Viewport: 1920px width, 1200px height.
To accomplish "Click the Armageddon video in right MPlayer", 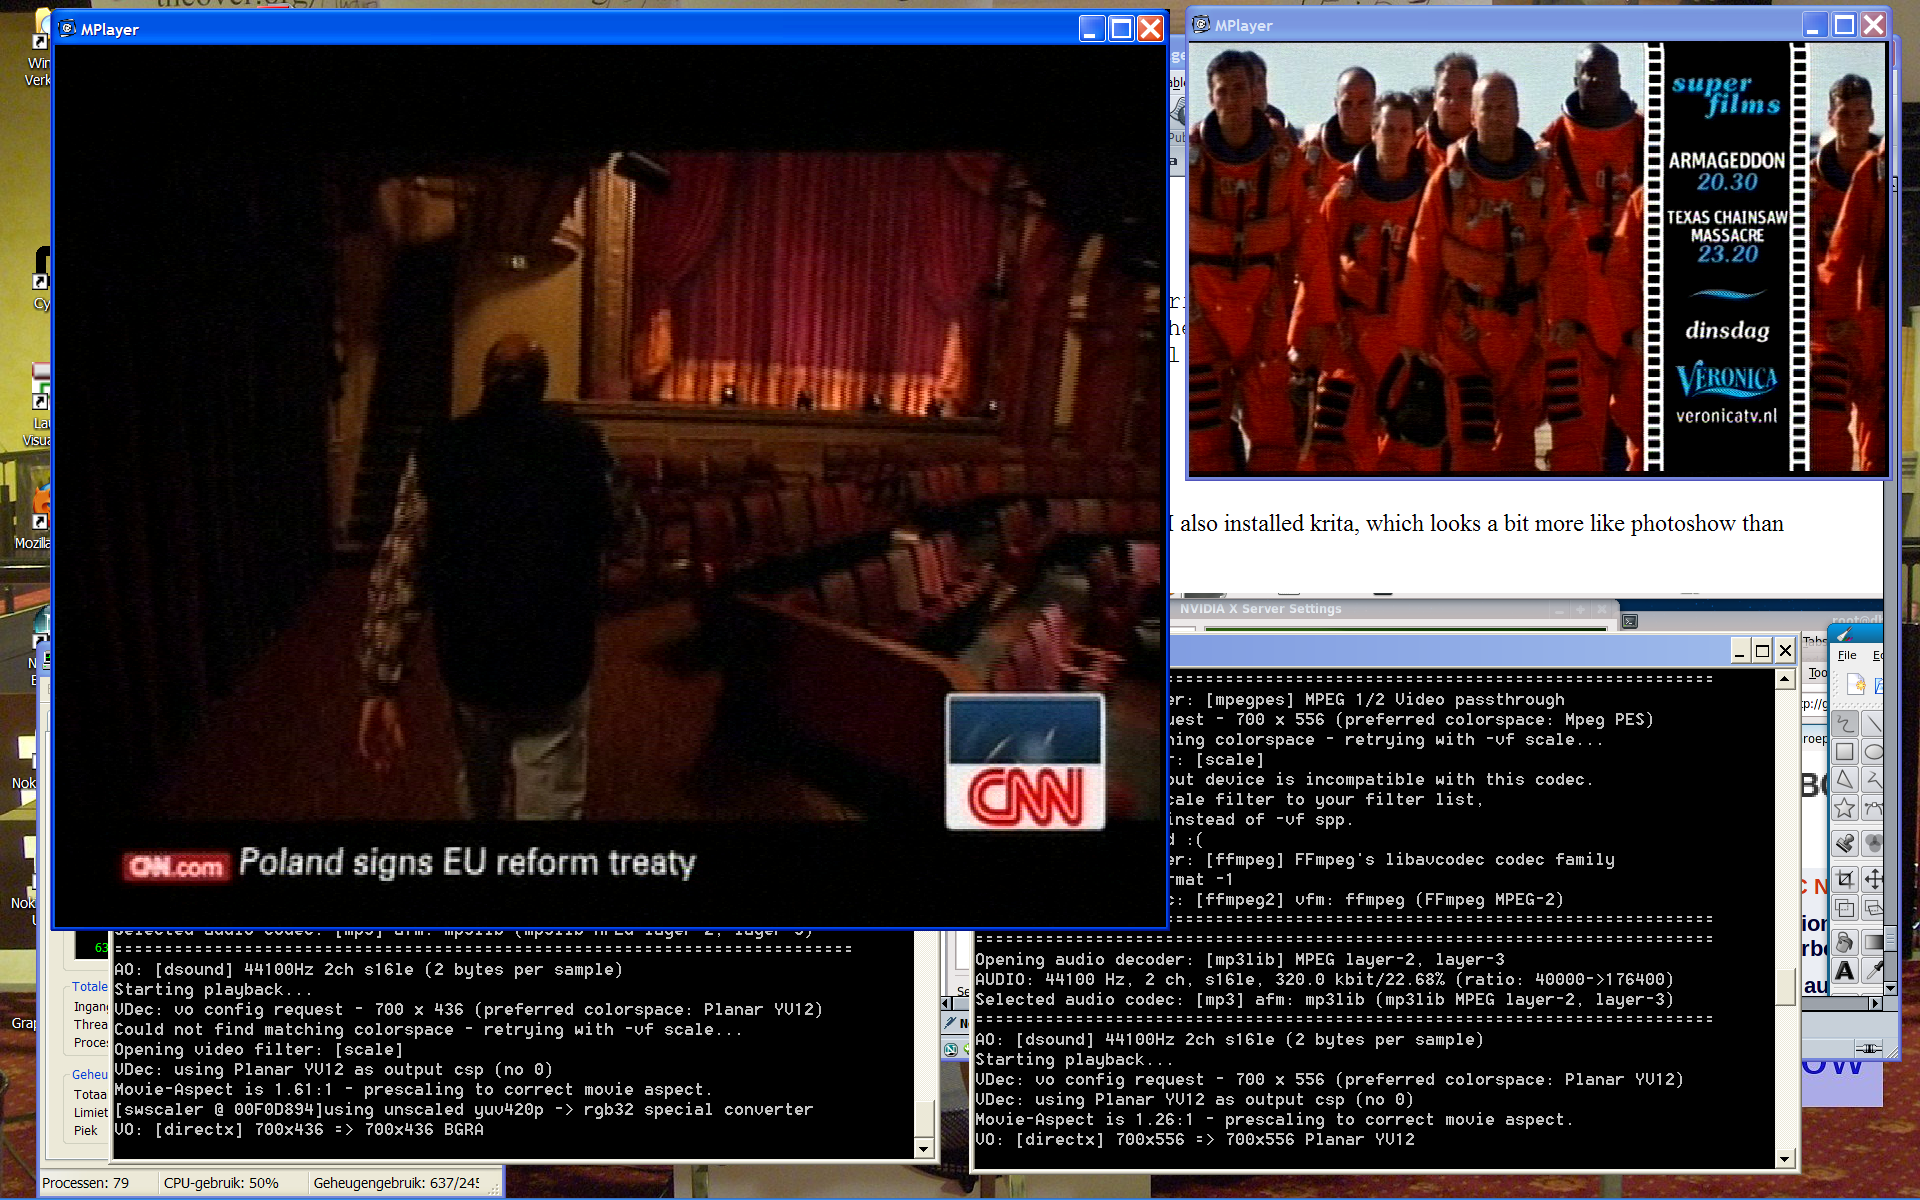I will tap(1537, 257).
